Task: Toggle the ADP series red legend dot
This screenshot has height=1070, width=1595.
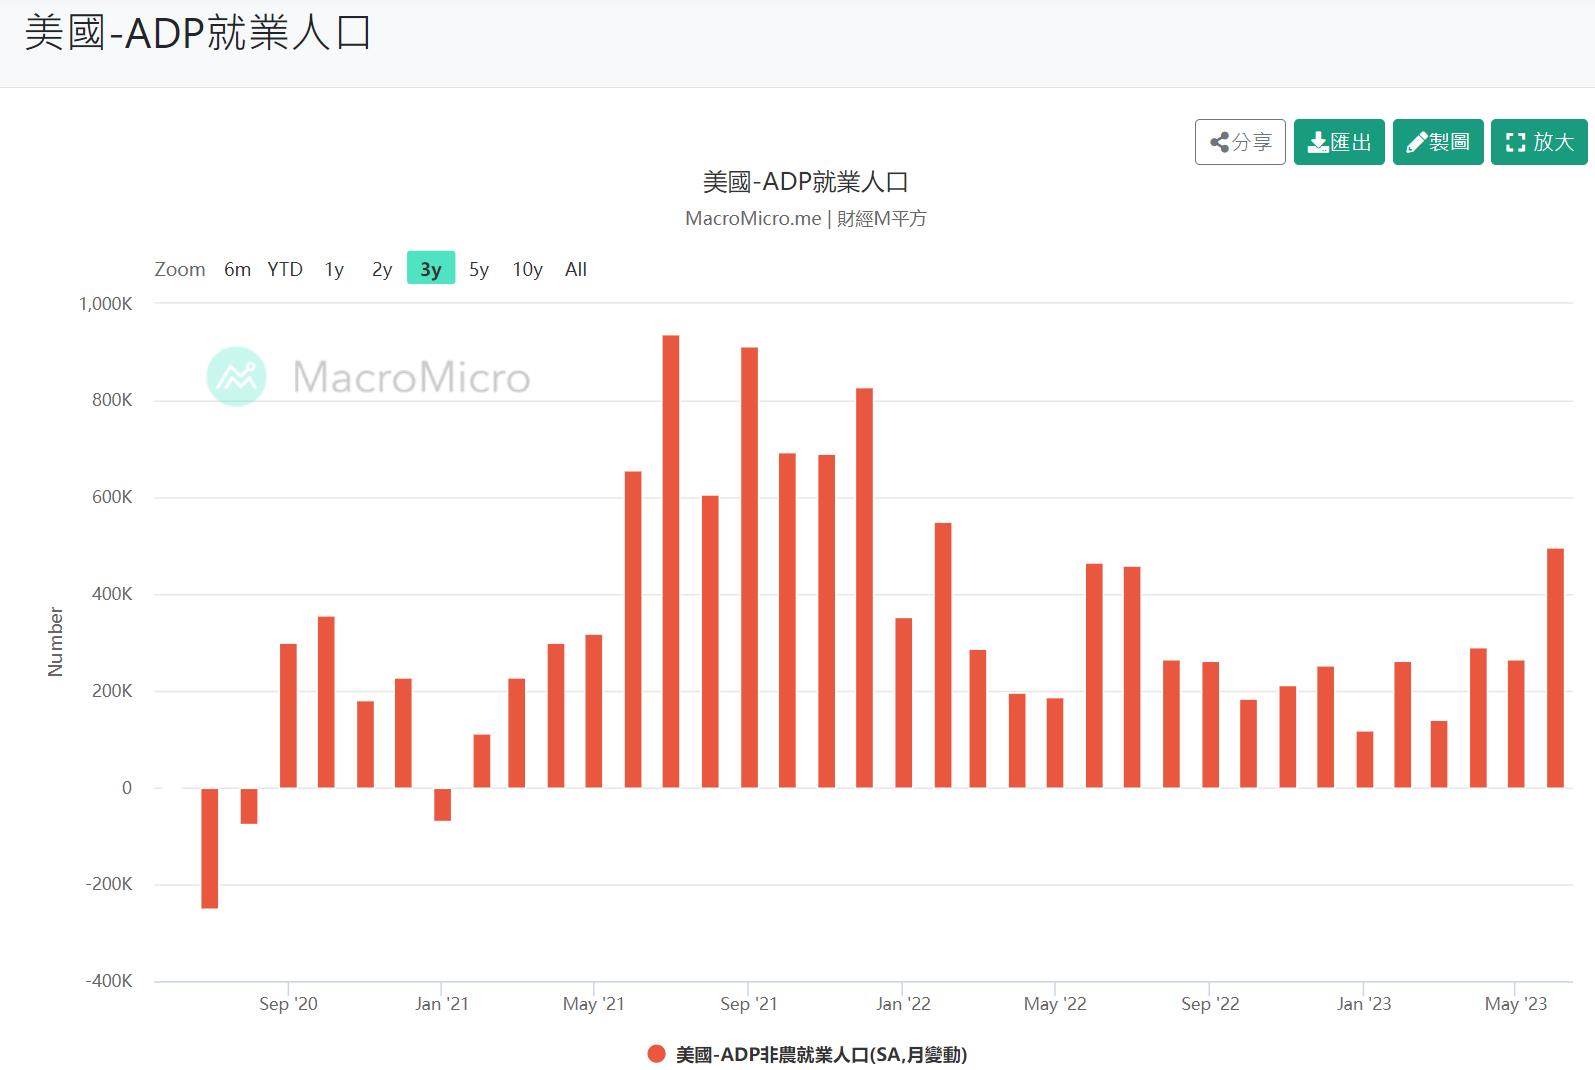Action: point(657,1054)
